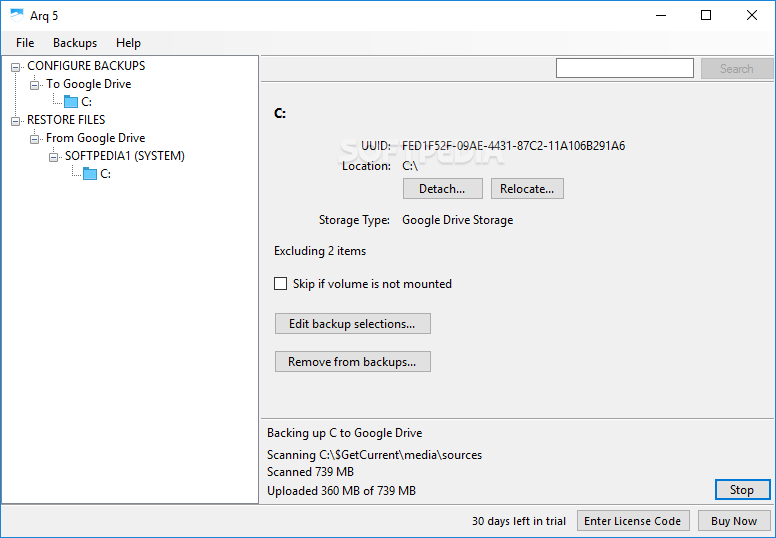Open the File menu

[25, 43]
